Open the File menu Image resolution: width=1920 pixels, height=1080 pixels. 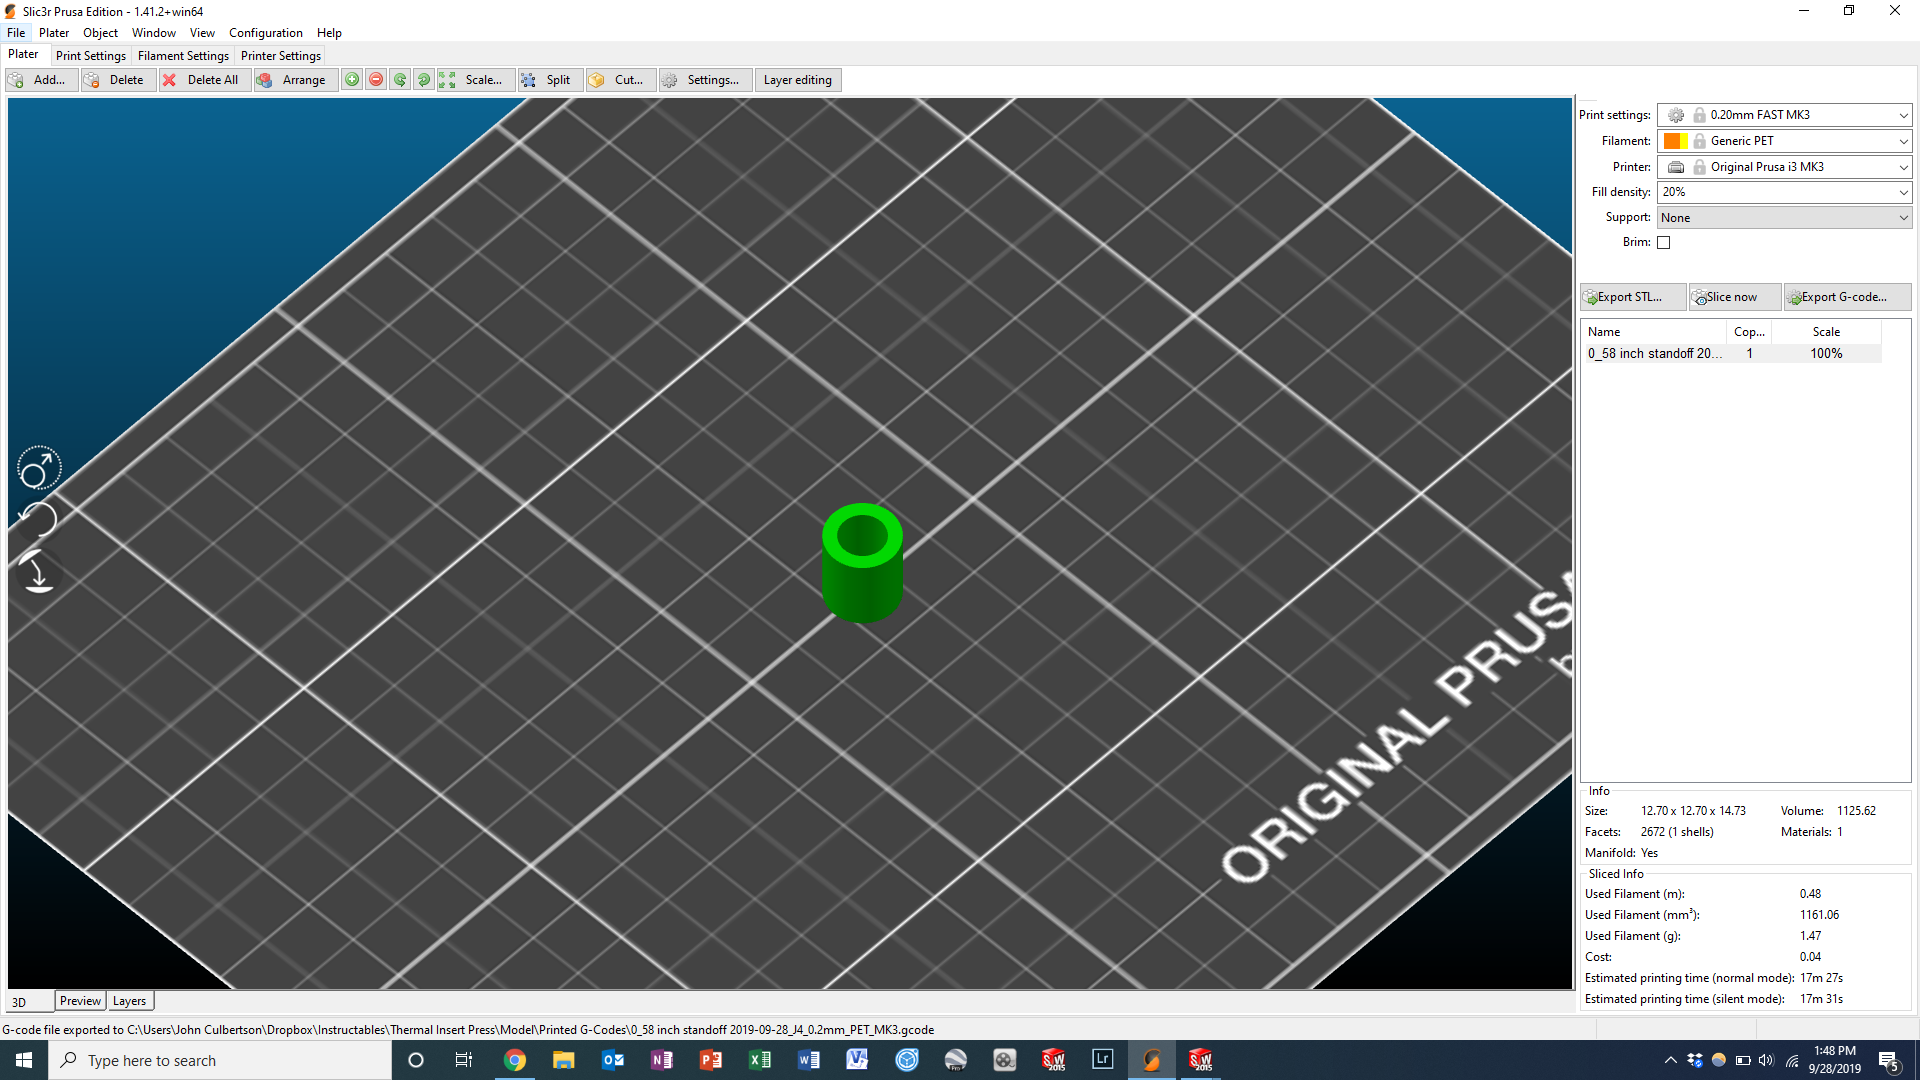pos(16,33)
